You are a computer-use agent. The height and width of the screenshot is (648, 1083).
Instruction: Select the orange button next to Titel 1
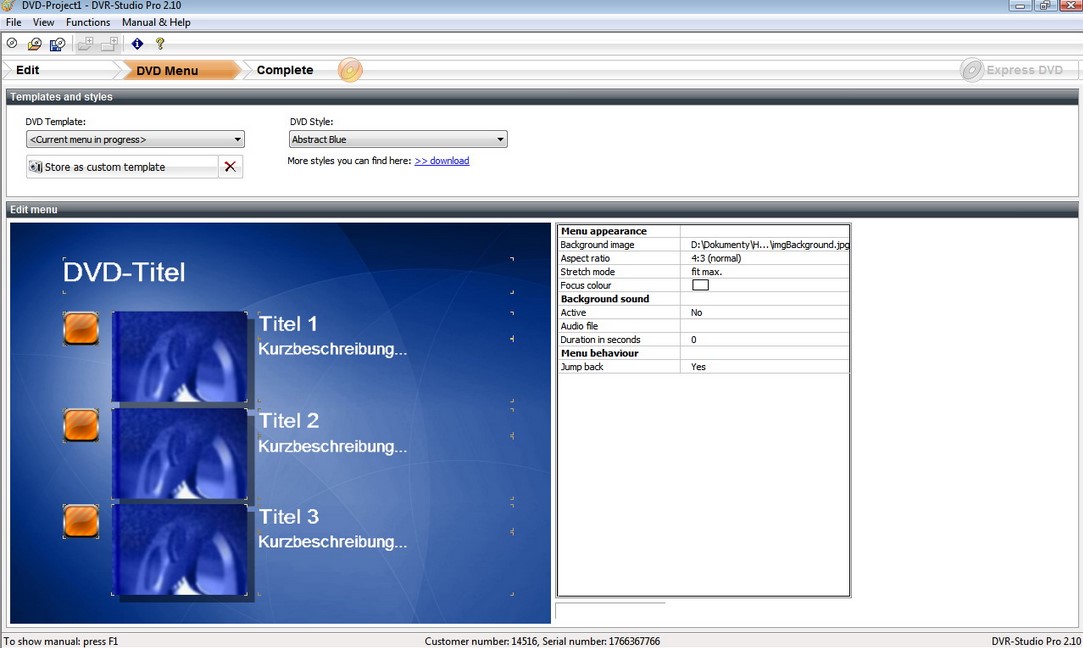[x=81, y=328]
